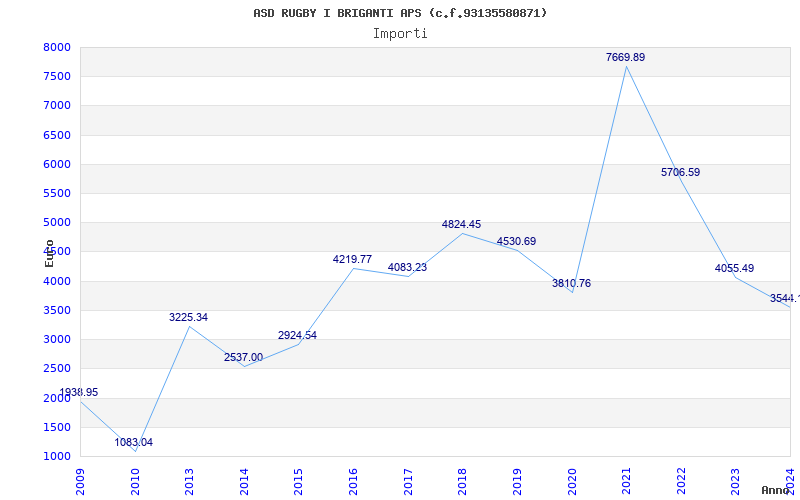800x500 pixels.
Task: Click the 2010 x-axis year label
Action: coord(135,481)
